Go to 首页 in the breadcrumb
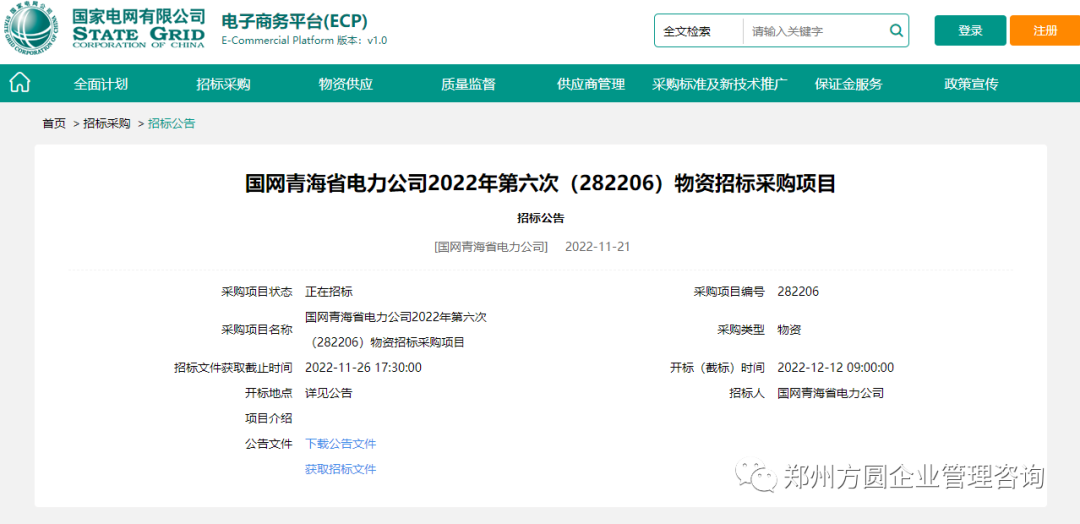 [x=54, y=124]
